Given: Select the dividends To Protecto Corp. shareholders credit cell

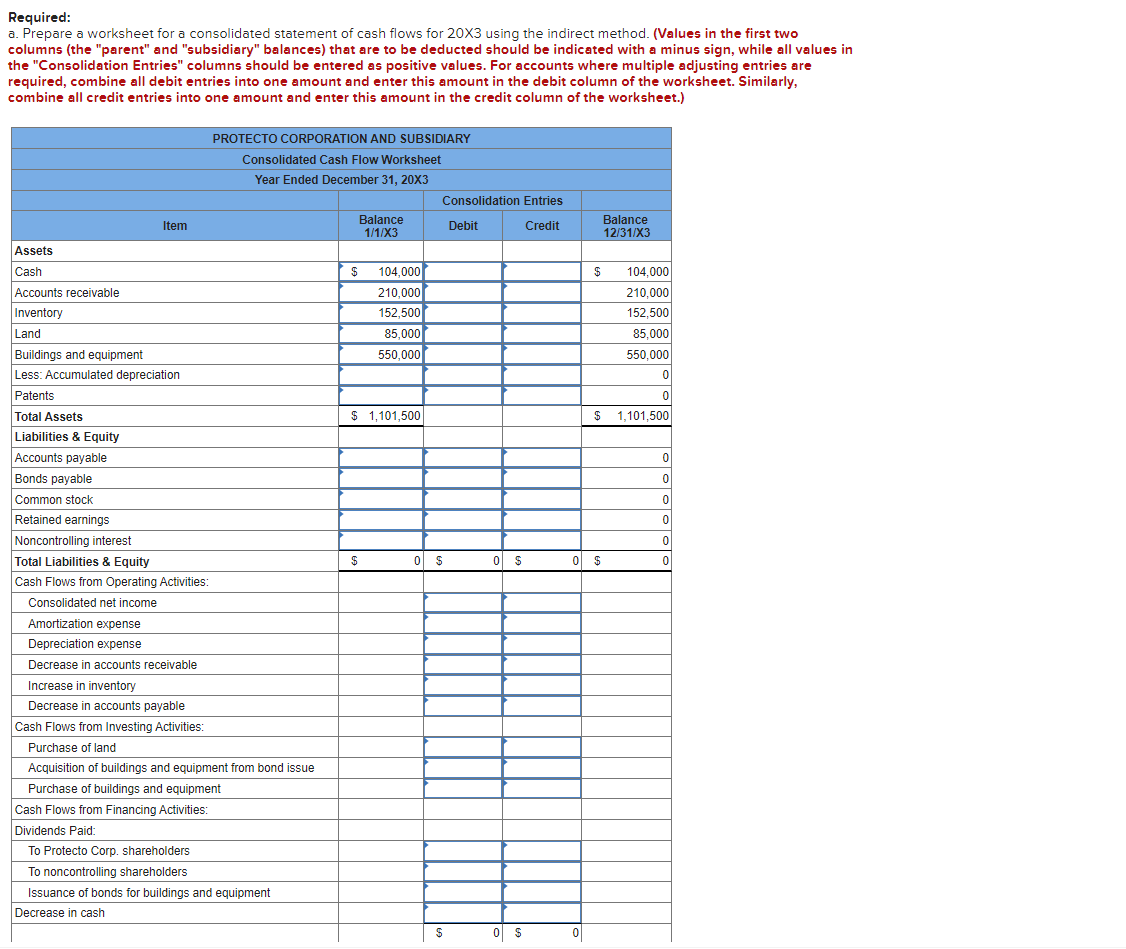Looking at the screenshot, I should tap(541, 850).
